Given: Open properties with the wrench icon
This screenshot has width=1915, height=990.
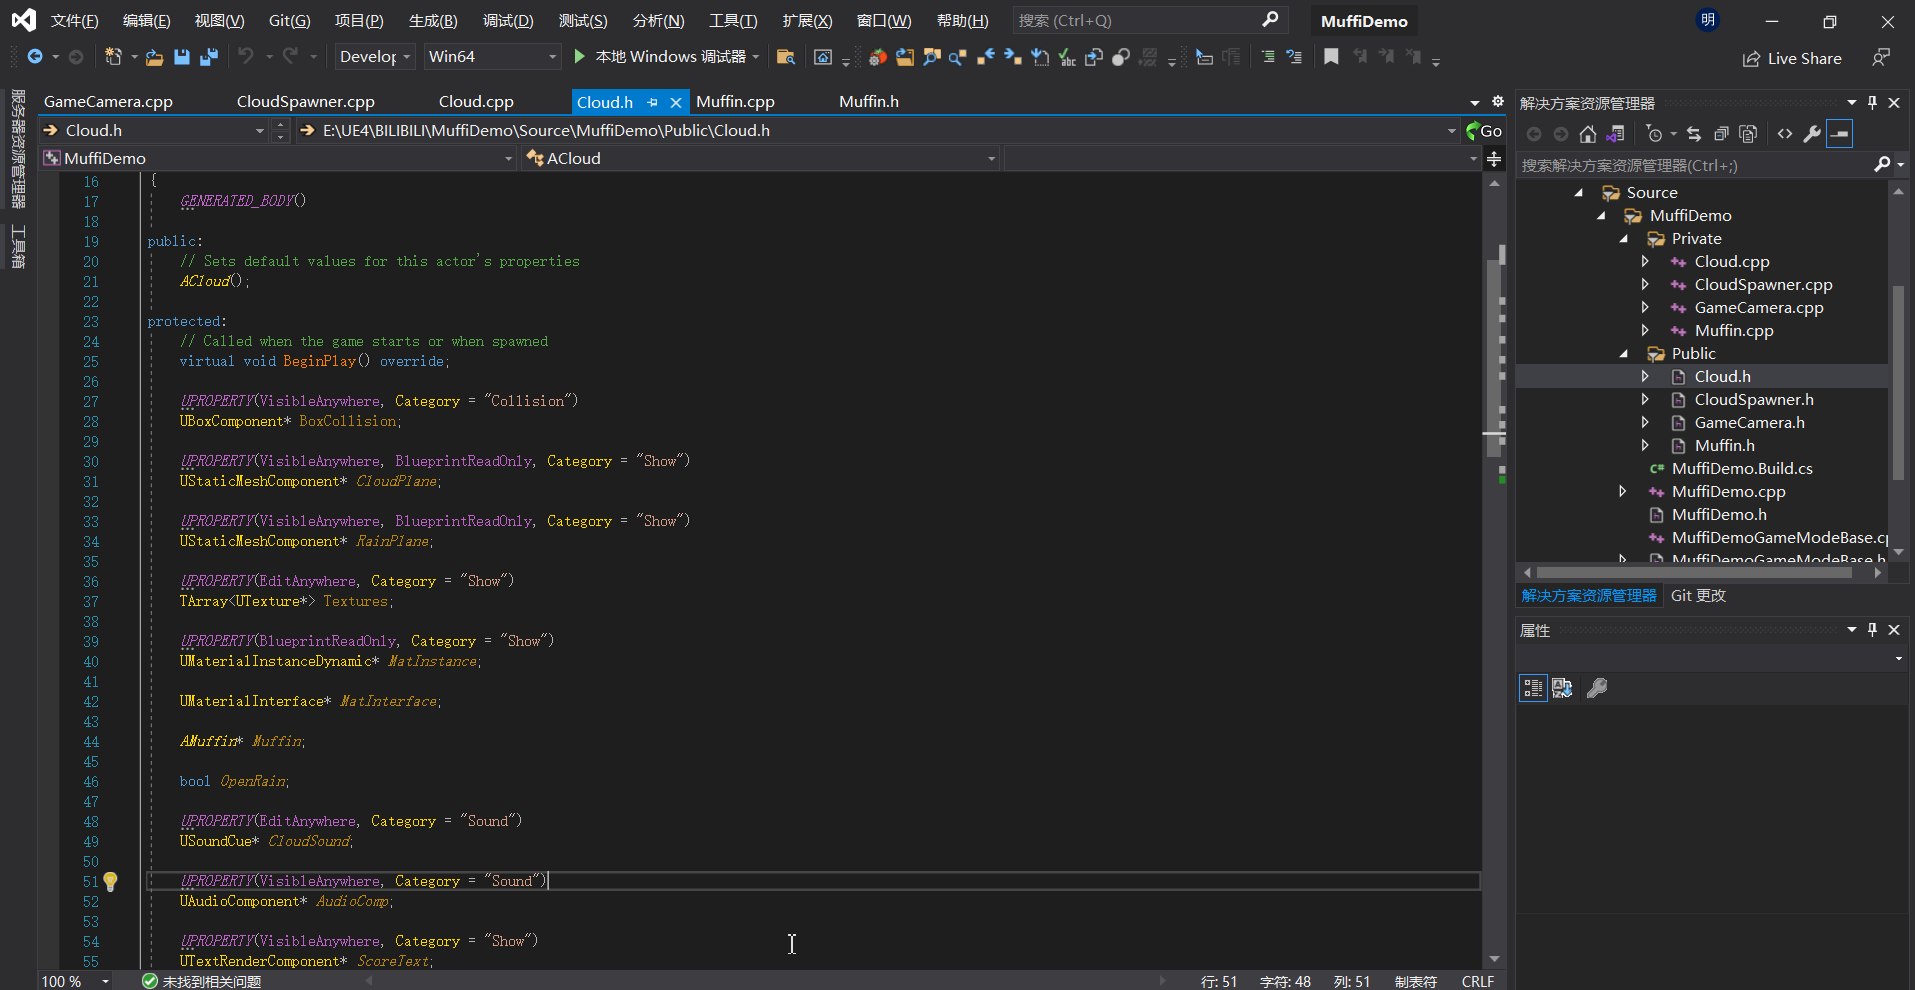Looking at the screenshot, I should pos(1812,134).
